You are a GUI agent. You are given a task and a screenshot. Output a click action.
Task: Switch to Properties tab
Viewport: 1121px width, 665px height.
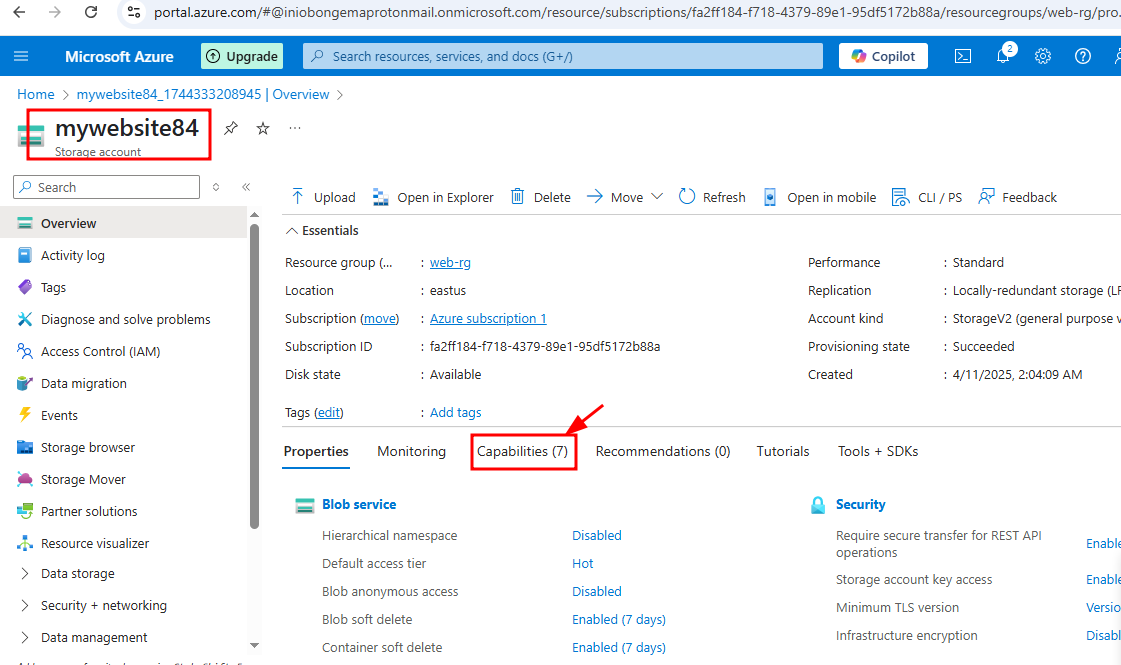(x=316, y=451)
